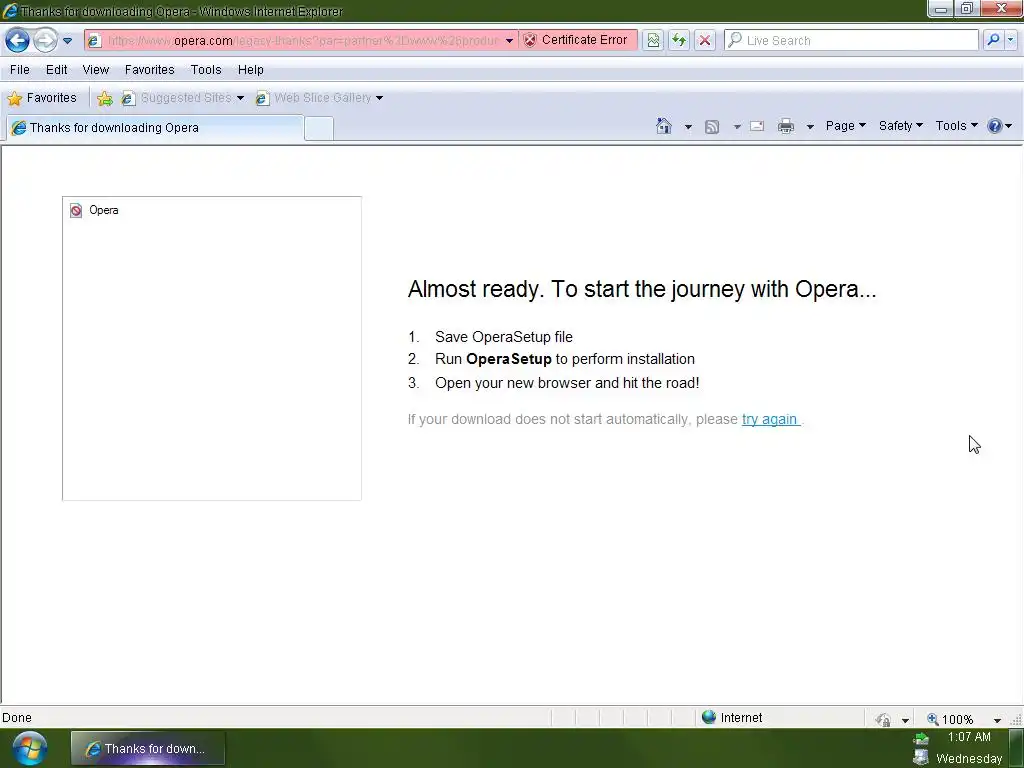Click the Home icon

coord(664,126)
